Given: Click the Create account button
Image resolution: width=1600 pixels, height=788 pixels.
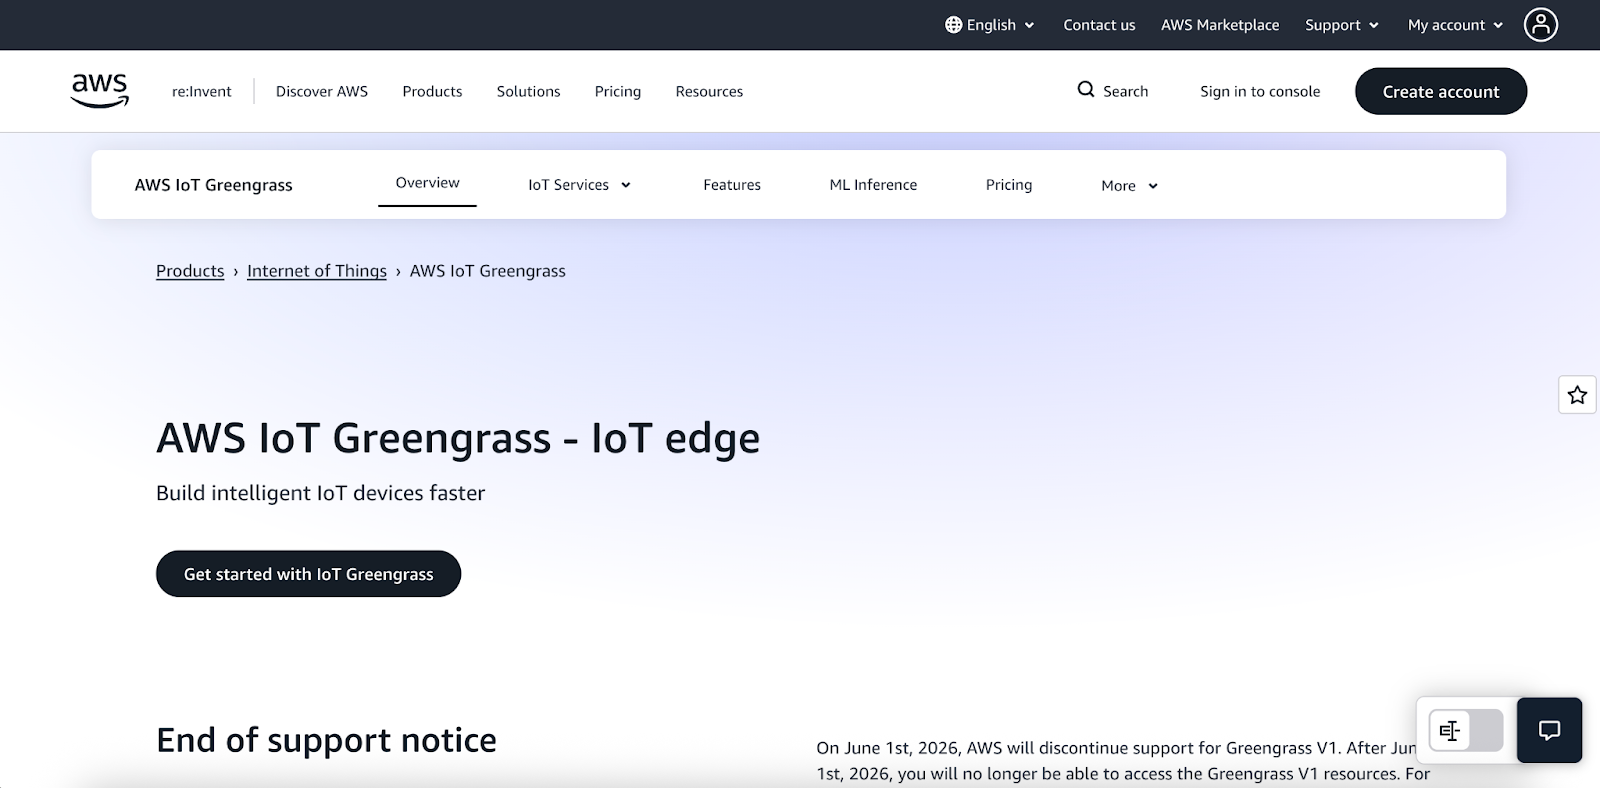Looking at the screenshot, I should 1441,91.
